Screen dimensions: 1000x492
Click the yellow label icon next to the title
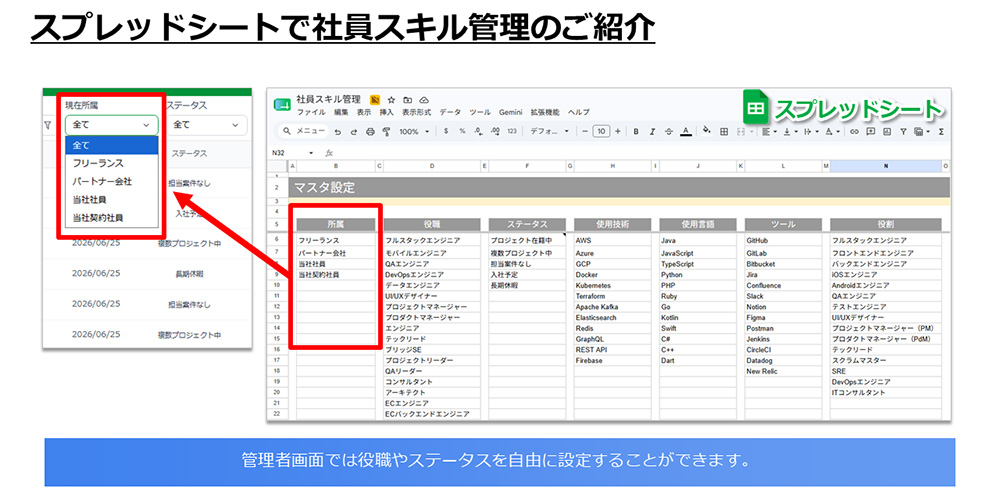coord(375,100)
